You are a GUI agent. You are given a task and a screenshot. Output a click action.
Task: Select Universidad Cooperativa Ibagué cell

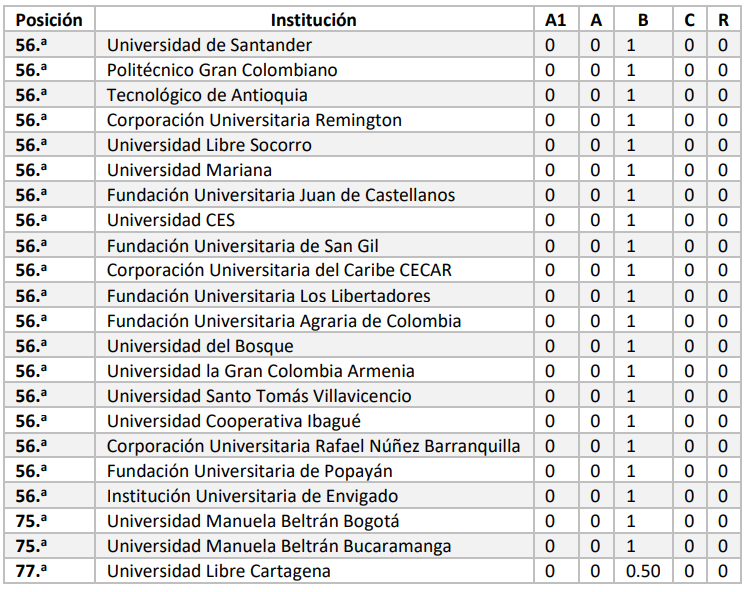(x=234, y=421)
